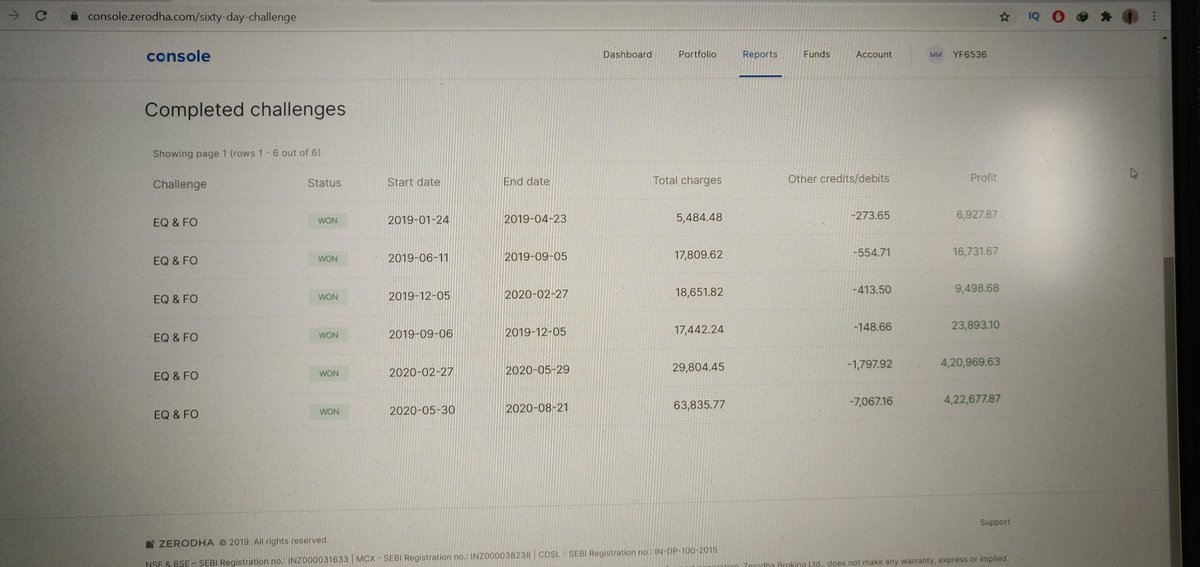Click the start date 2019-09-06
This screenshot has width=1200, height=567.
click(x=419, y=336)
